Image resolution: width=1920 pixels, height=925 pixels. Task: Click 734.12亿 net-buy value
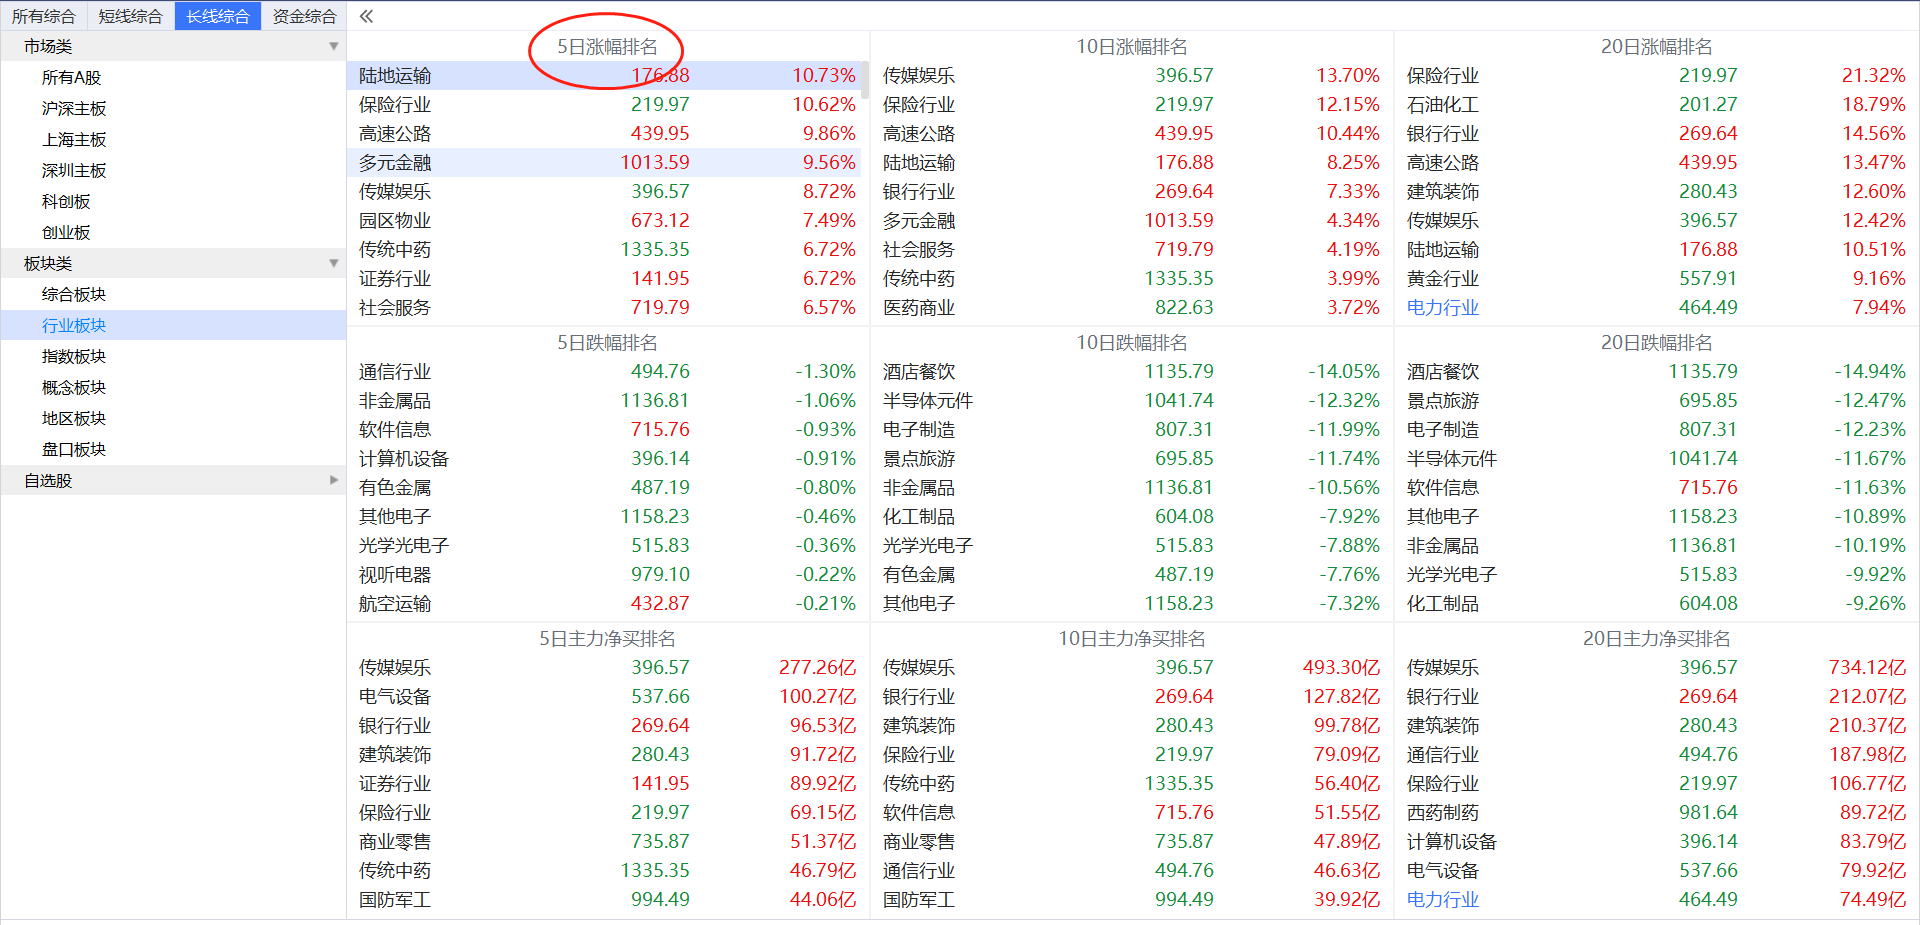pos(1867,667)
